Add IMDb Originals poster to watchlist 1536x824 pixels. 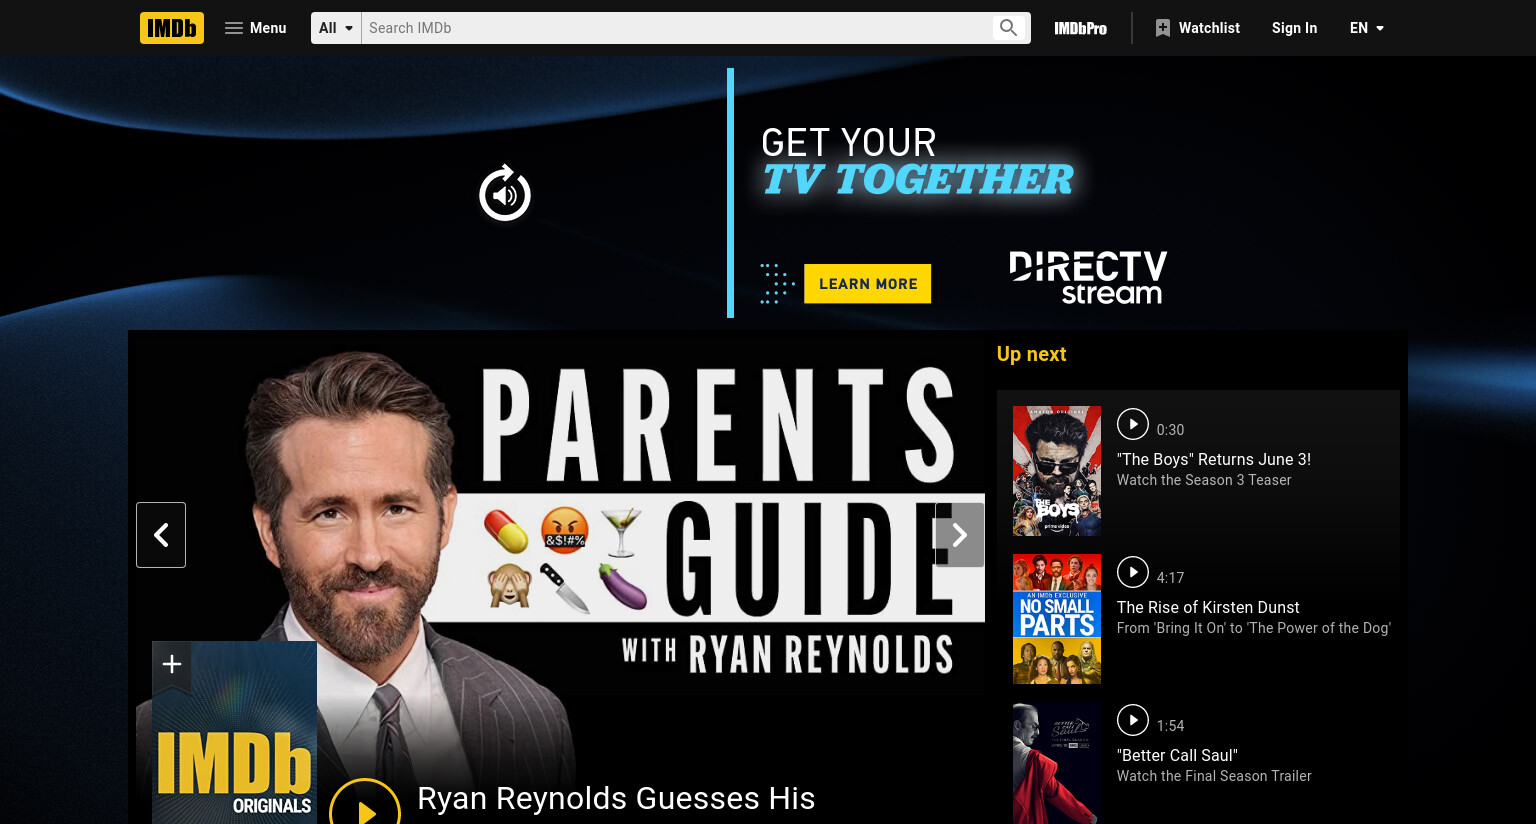pyautogui.click(x=171, y=664)
